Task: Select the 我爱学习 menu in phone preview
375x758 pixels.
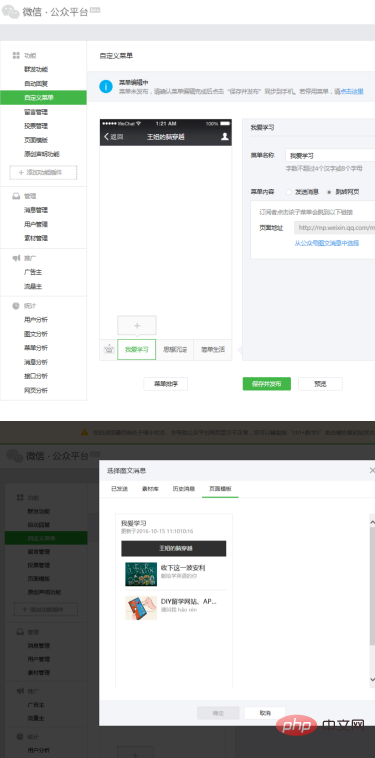Action: [x=136, y=350]
